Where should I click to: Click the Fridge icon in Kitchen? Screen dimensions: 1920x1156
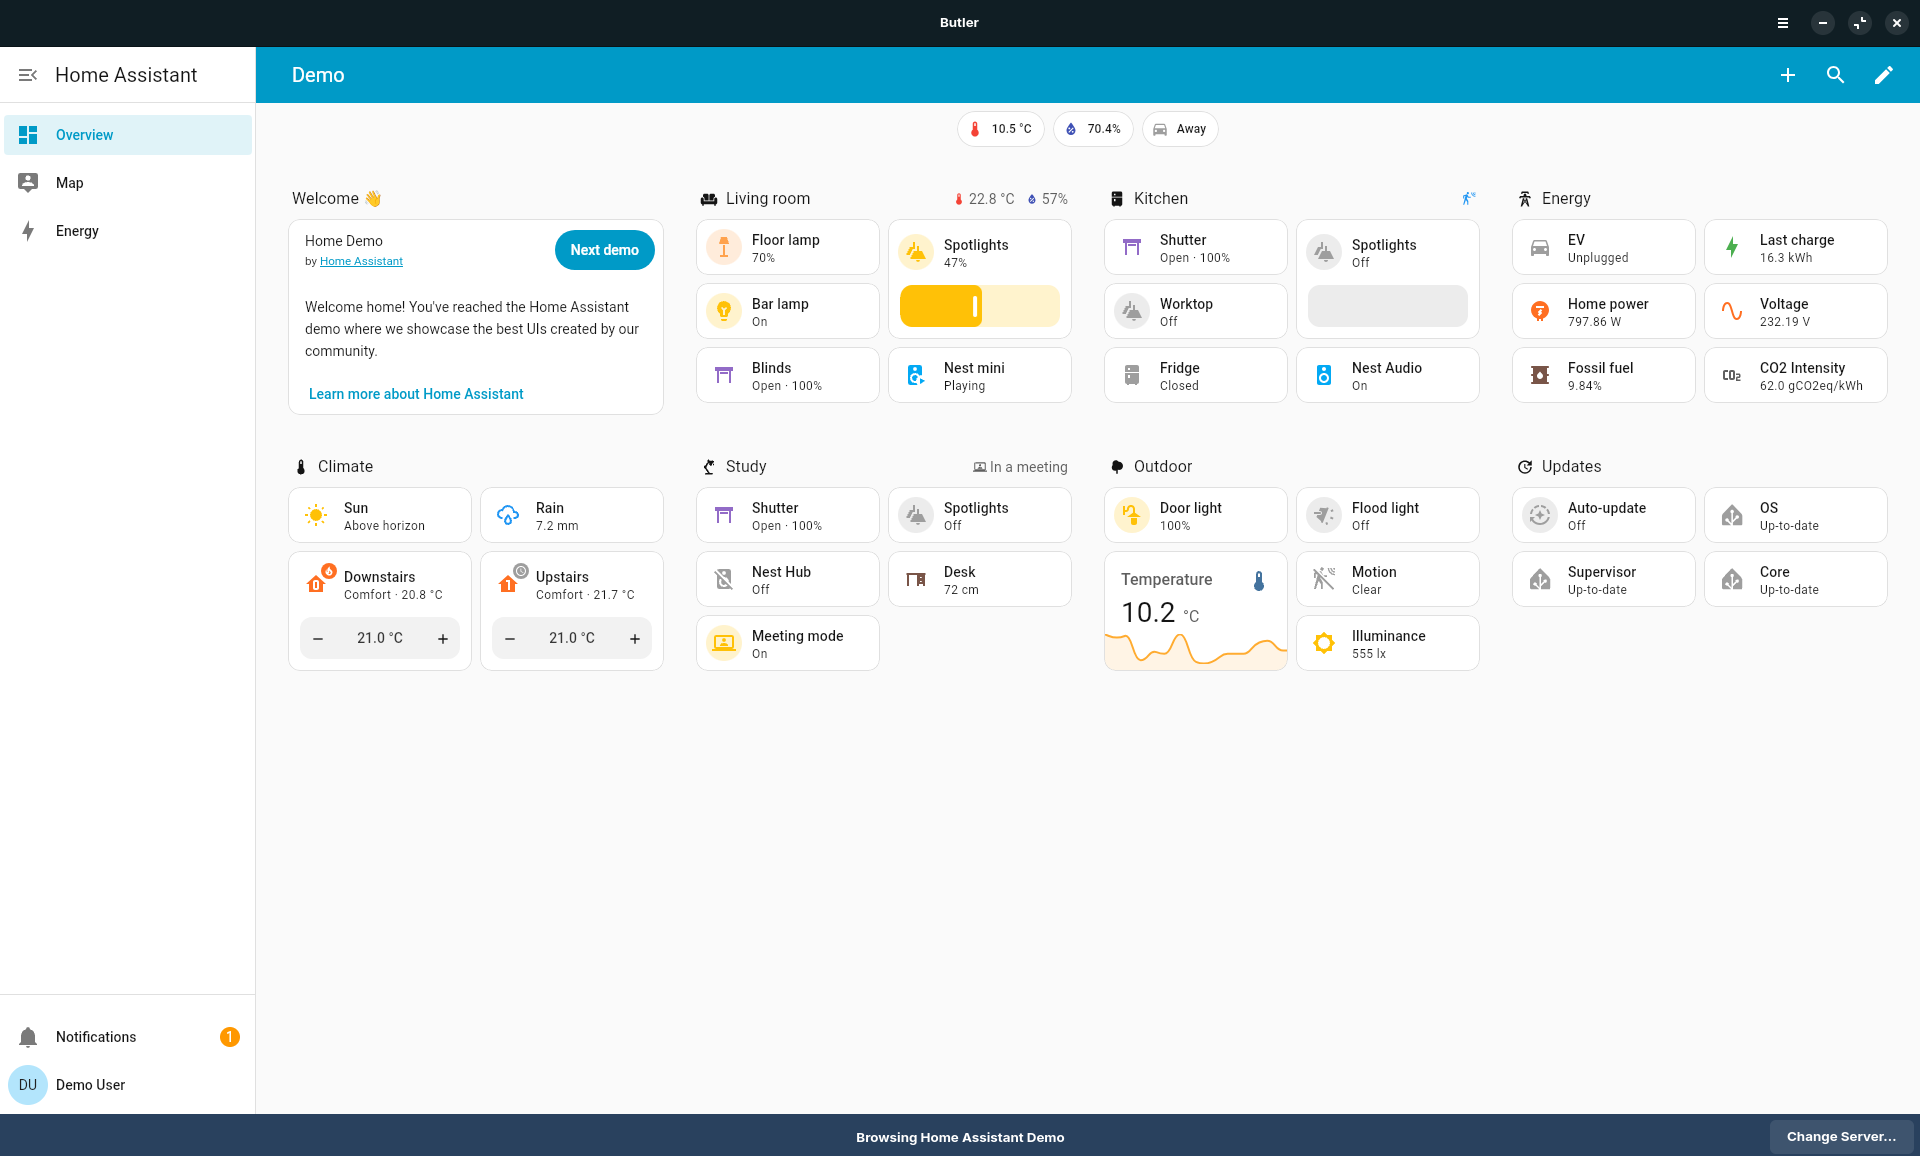1132,375
